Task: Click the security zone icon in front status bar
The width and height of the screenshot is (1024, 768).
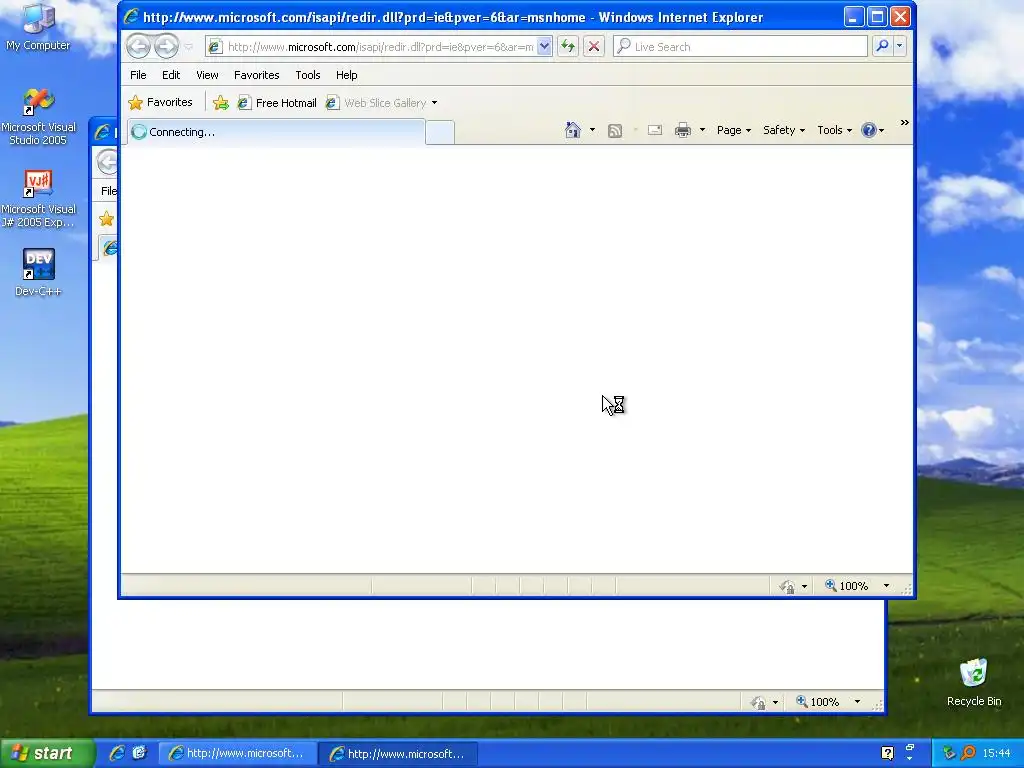Action: click(x=788, y=586)
